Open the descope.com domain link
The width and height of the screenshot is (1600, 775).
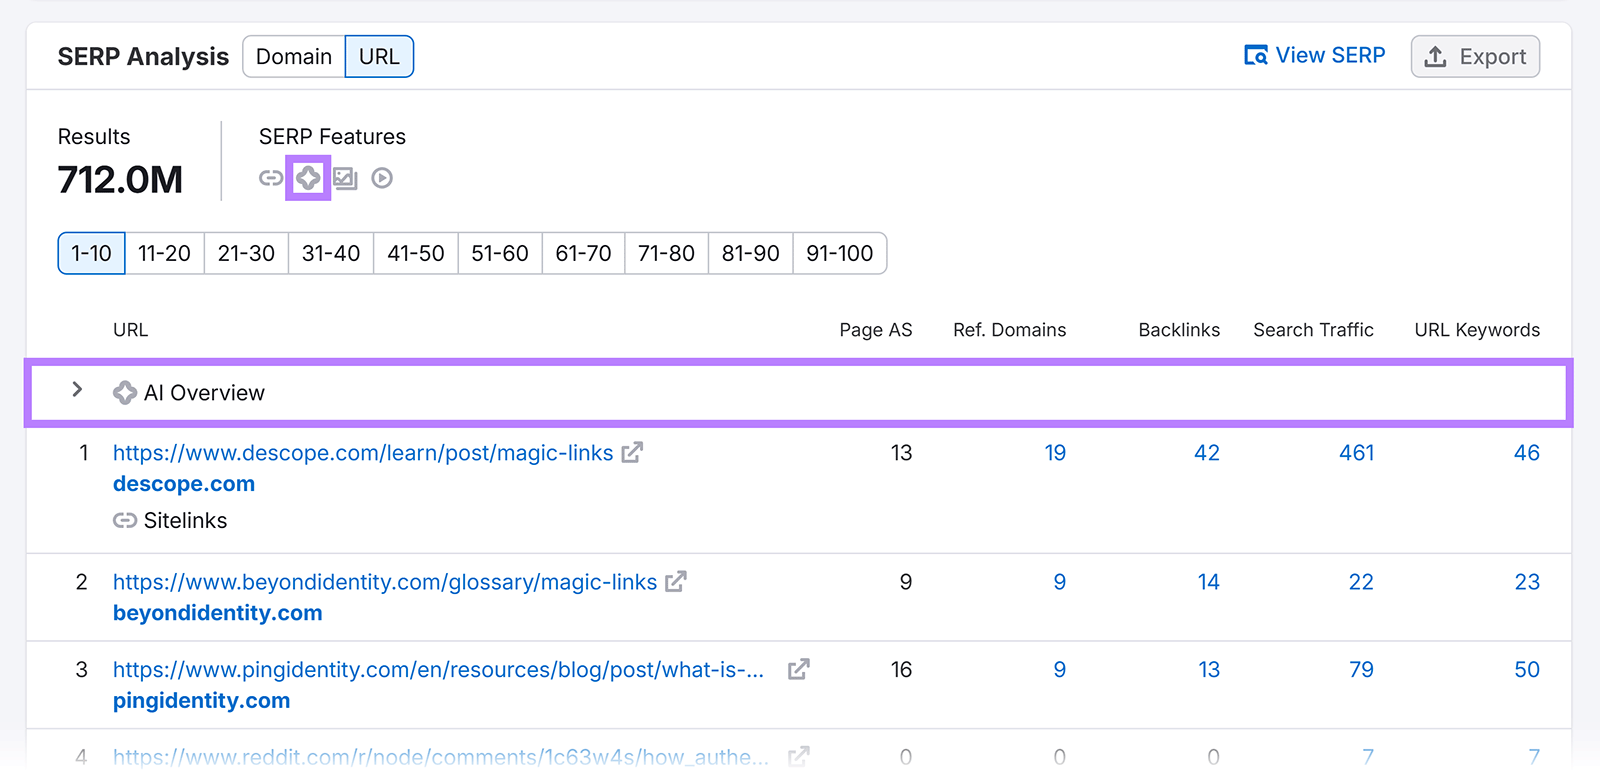point(184,484)
